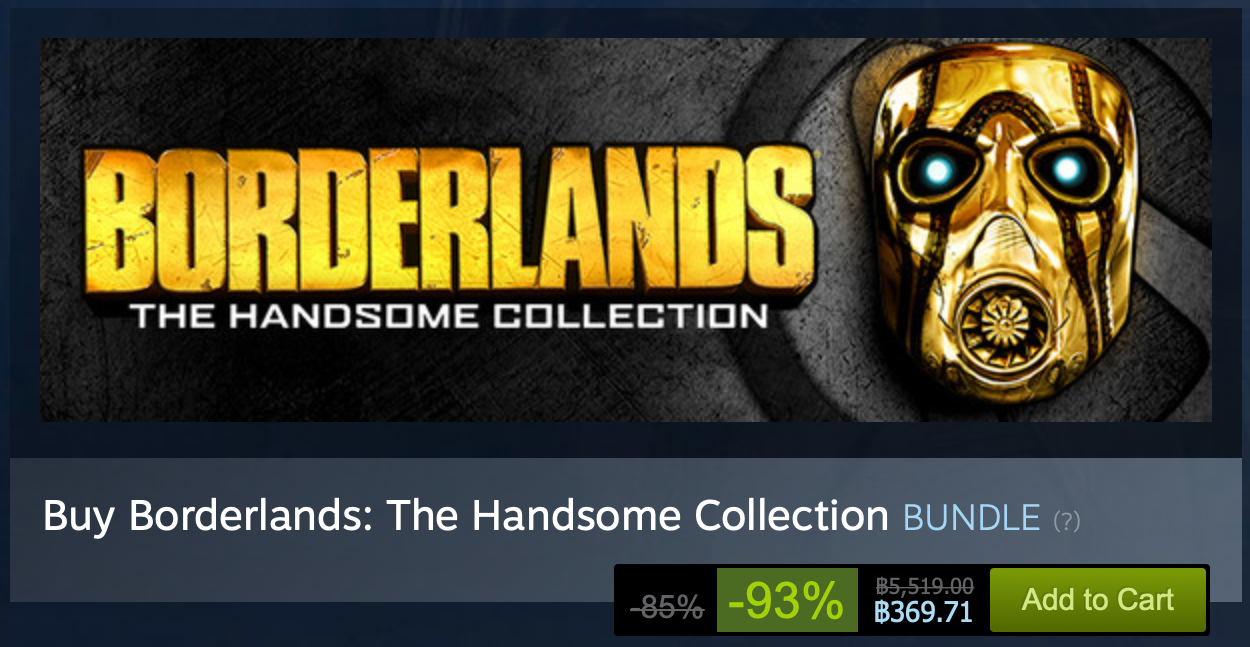Image resolution: width=1250 pixels, height=647 pixels.
Task: Click the original price ฿5,519.00
Action: click(925, 586)
